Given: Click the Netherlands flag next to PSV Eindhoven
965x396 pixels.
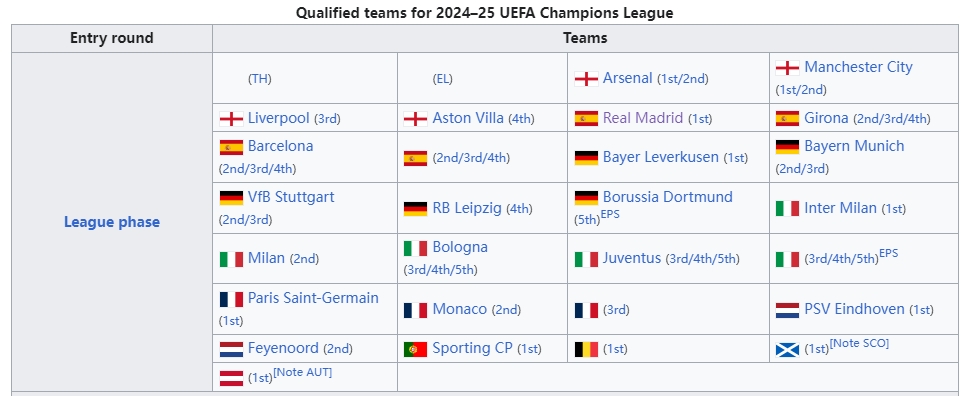Looking at the screenshot, I should point(787,310).
